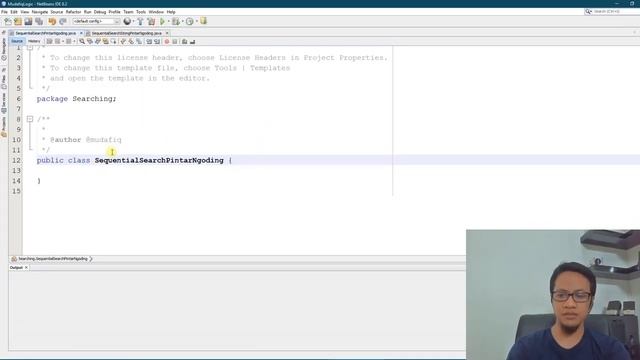Screen dimensions: 640x360
Task: Go to next bookmark icon
Action: (131, 41)
